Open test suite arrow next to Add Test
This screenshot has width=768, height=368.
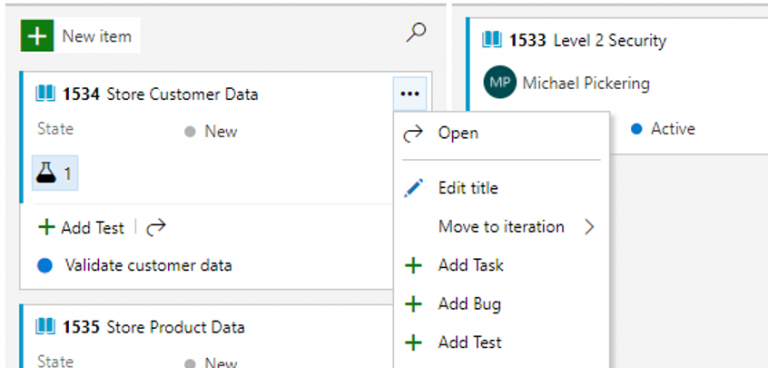(156, 228)
